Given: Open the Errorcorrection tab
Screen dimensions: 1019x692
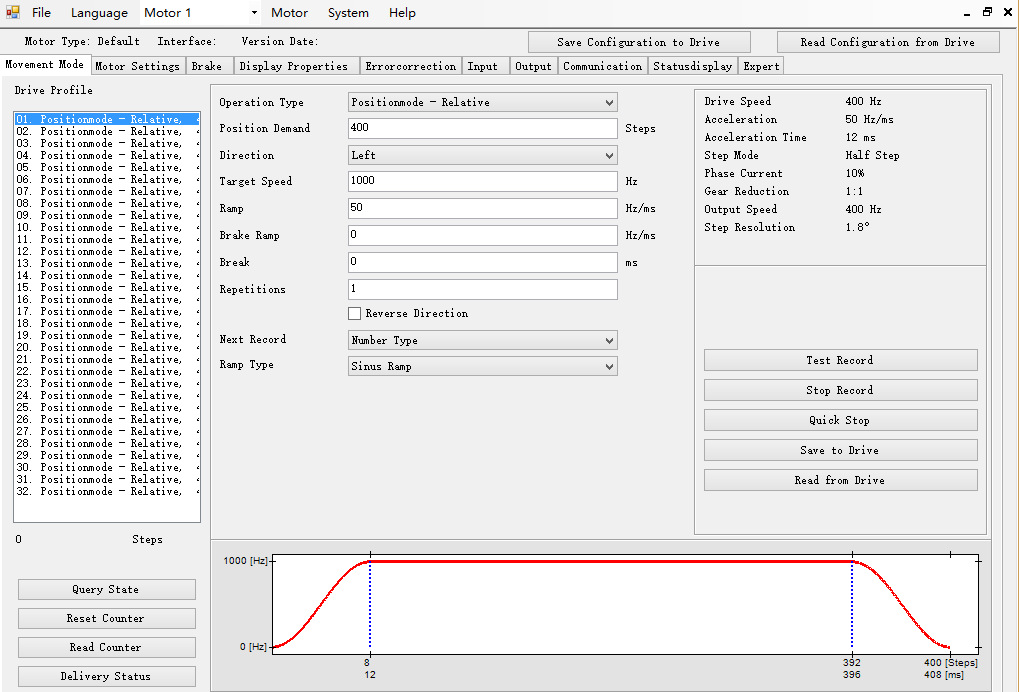Looking at the screenshot, I should [x=410, y=66].
